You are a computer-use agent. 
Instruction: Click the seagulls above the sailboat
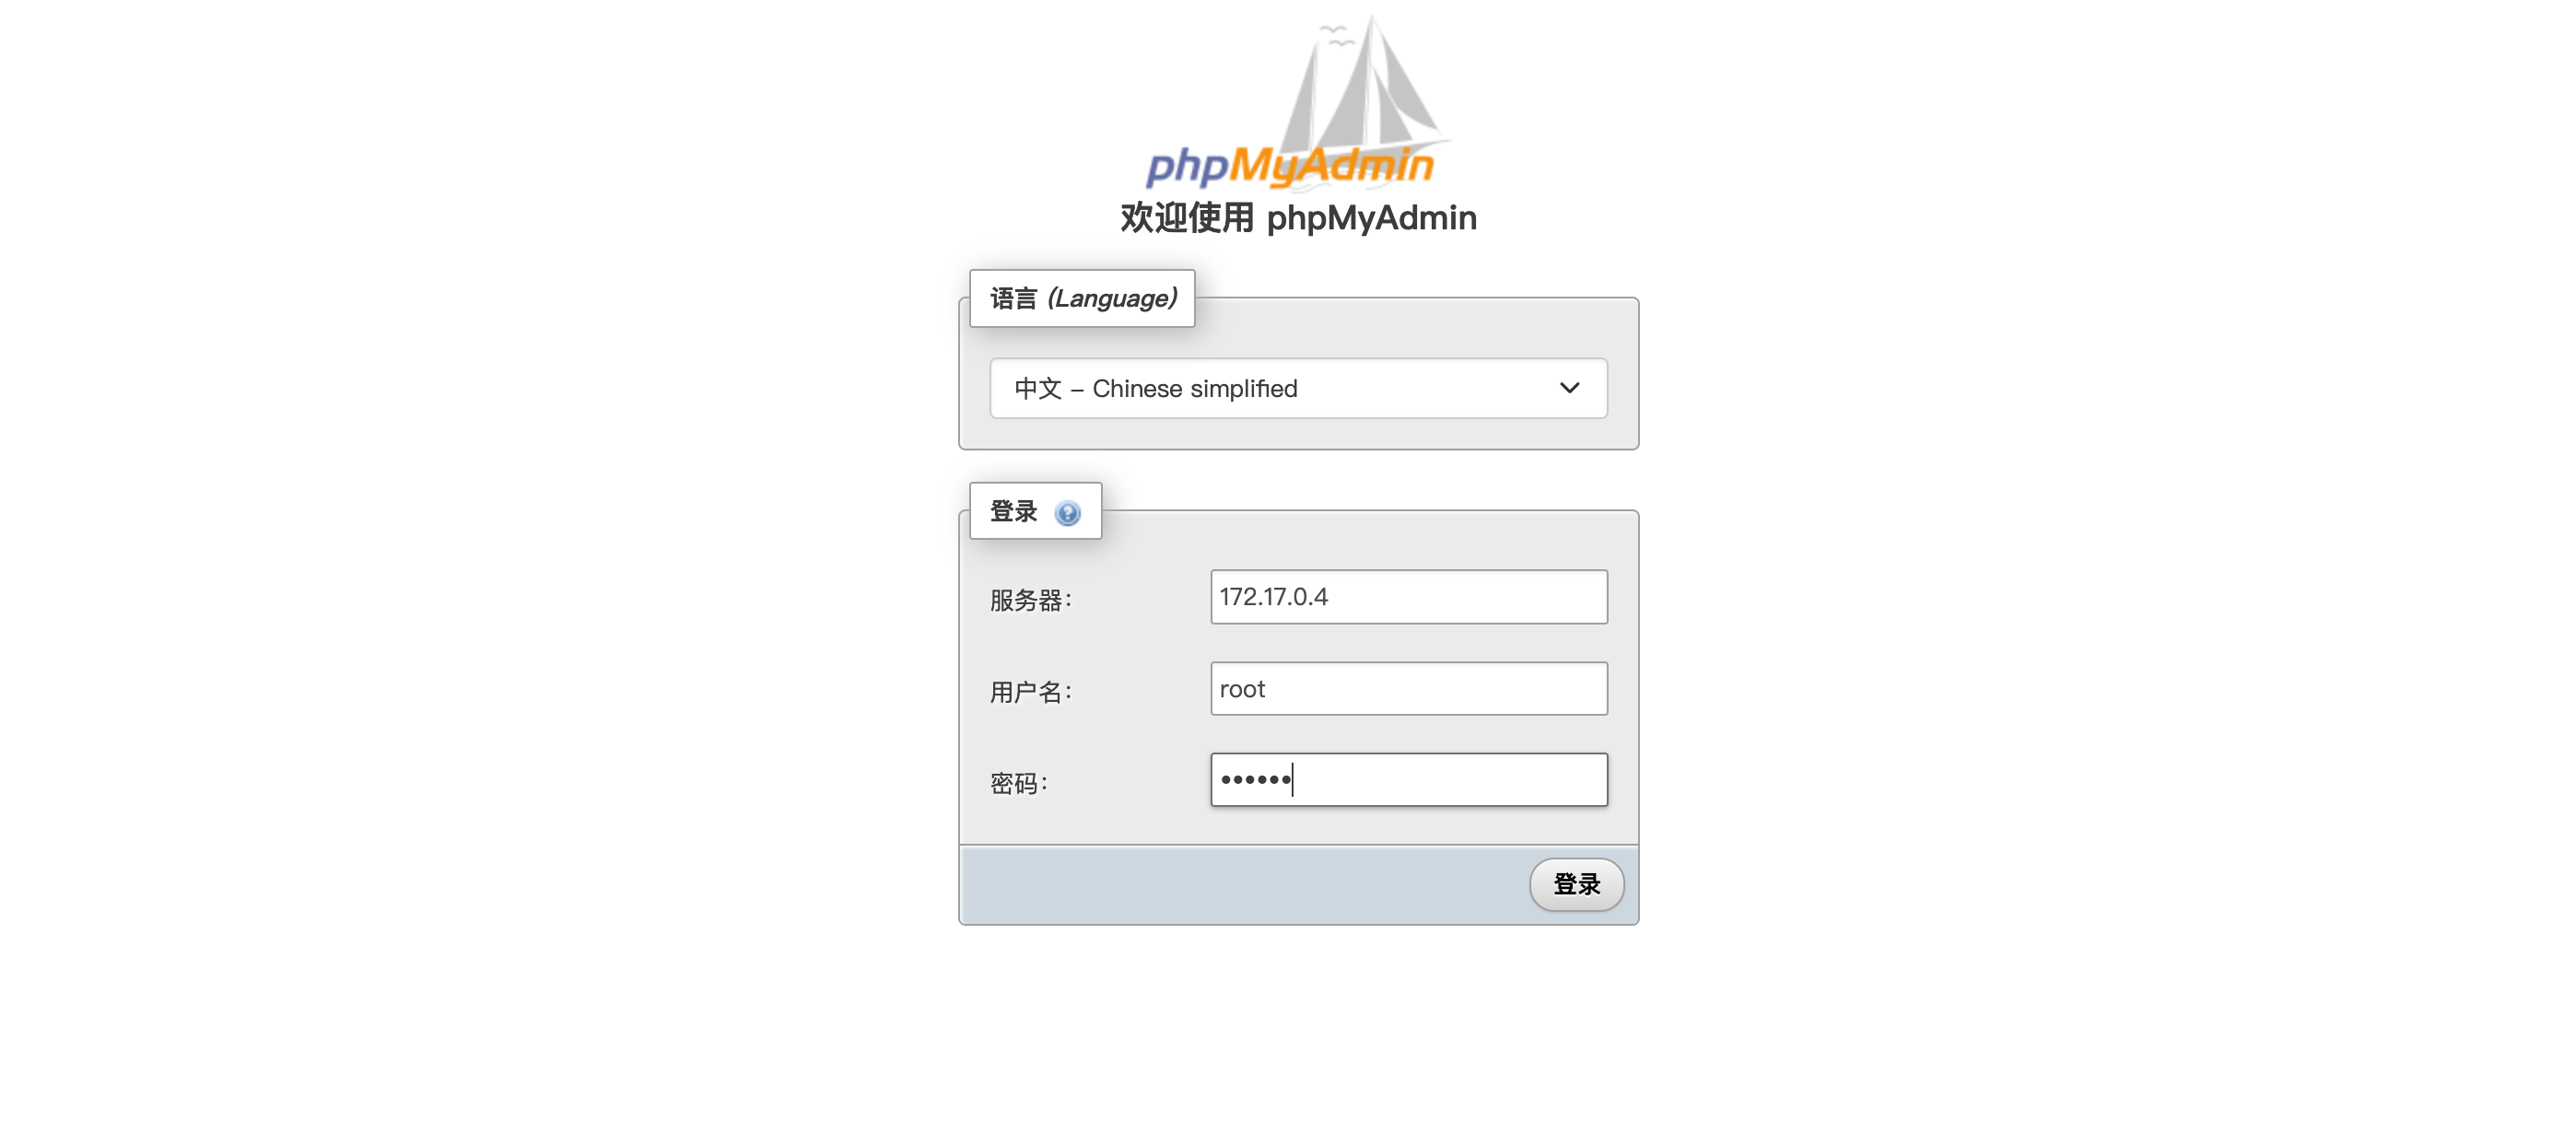click(1337, 36)
